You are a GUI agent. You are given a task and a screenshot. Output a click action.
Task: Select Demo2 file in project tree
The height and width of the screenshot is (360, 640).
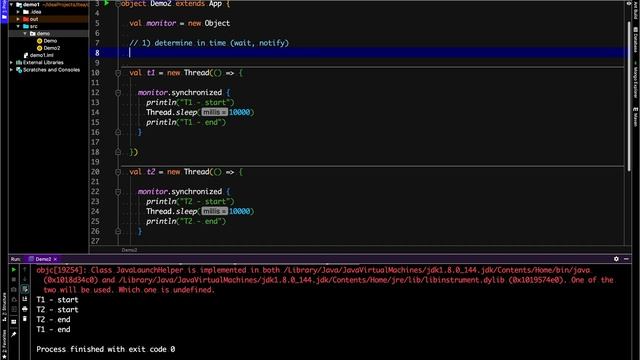(x=49, y=48)
